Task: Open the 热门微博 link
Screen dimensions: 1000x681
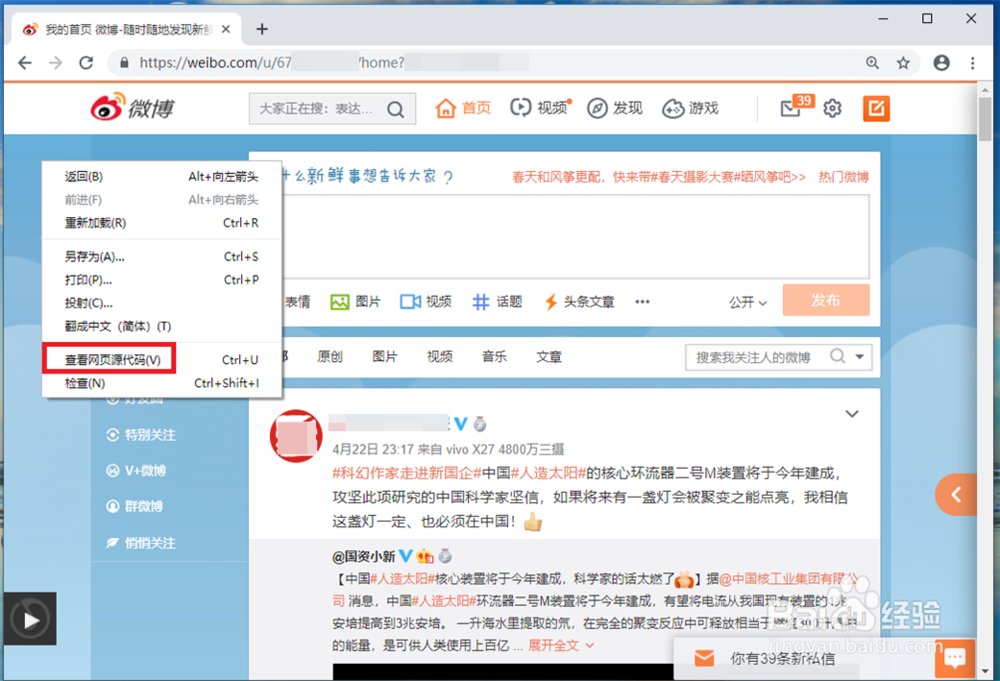Action: [x=845, y=176]
